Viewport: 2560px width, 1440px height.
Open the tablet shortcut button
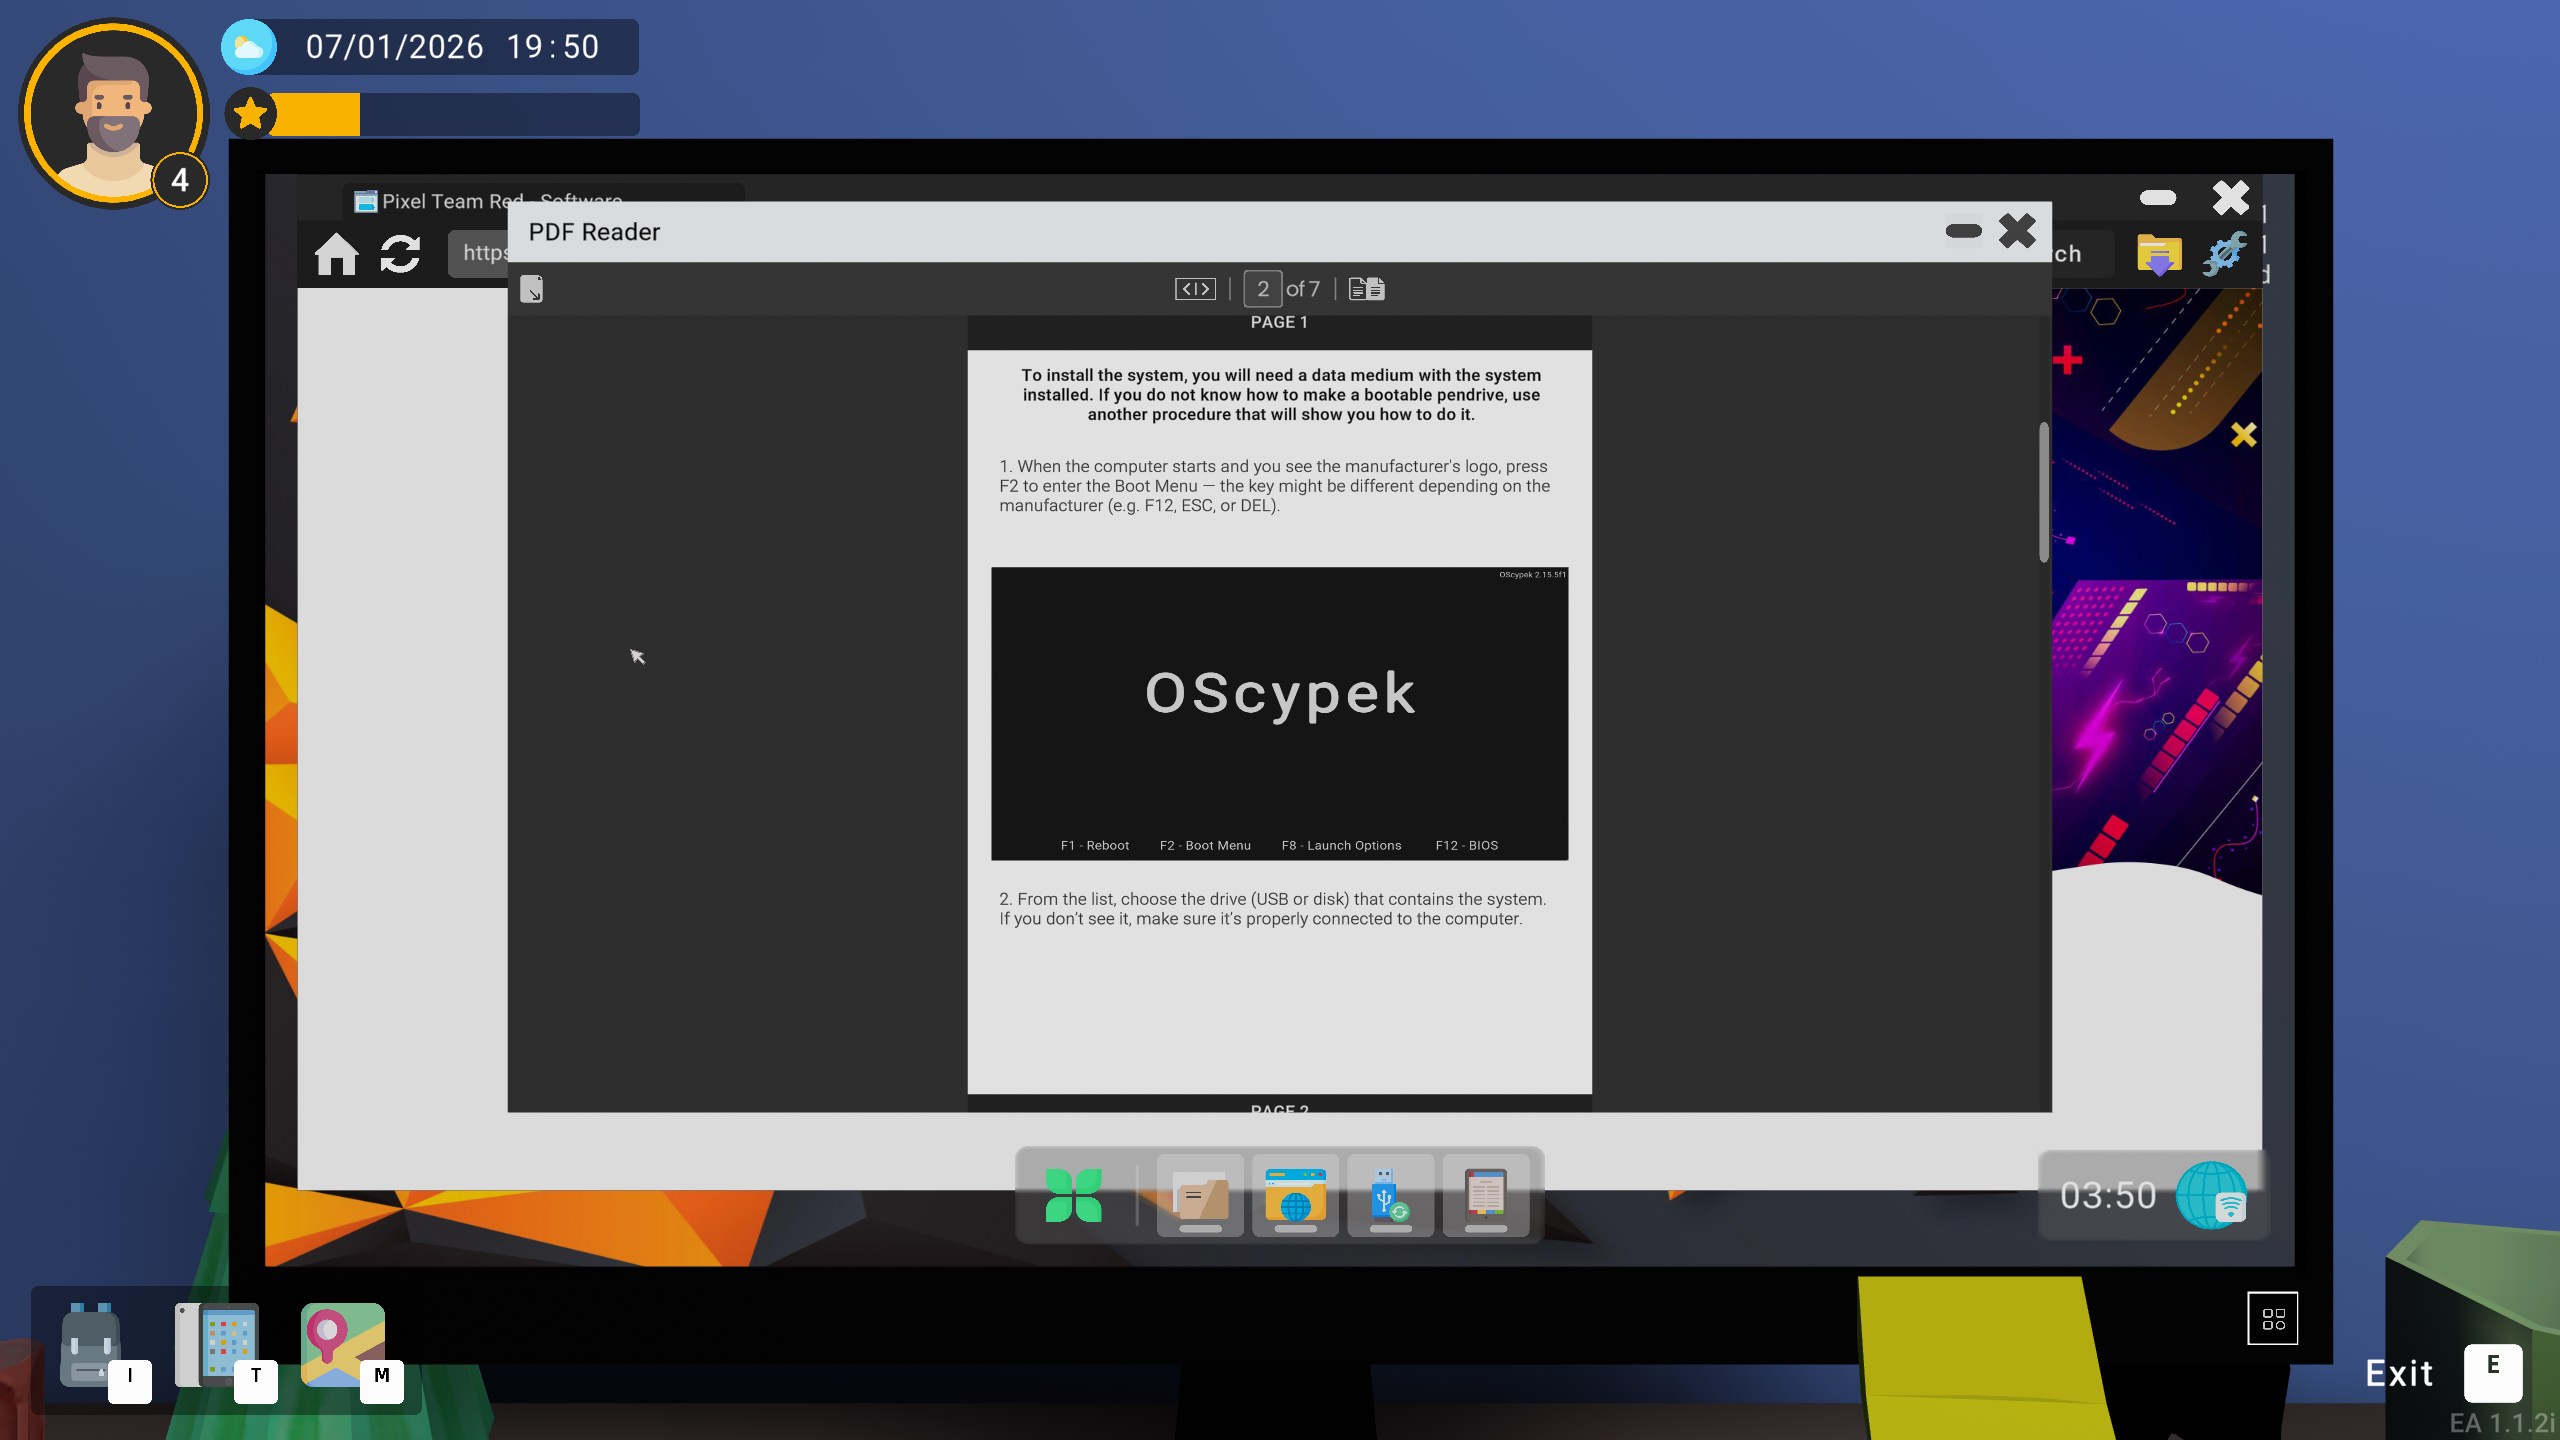tap(217, 1345)
